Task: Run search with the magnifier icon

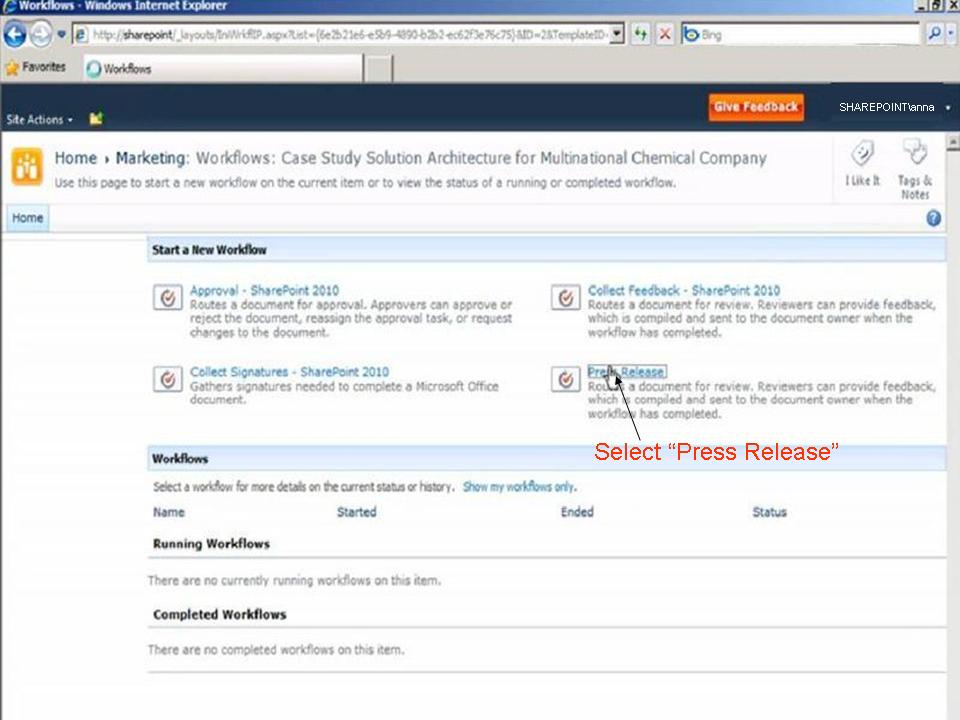Action: pyautogui.click(x=934, y=34)
